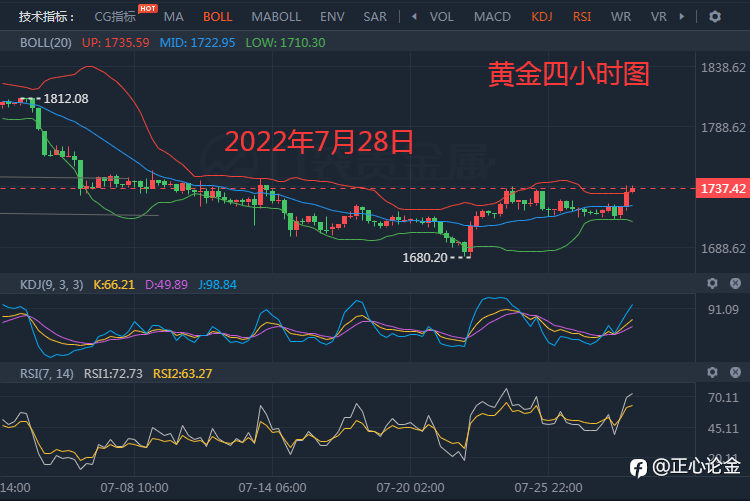The image size is (750, 501).
Task: Click the LOW: 1710.30 value
Action: [285, 43]
